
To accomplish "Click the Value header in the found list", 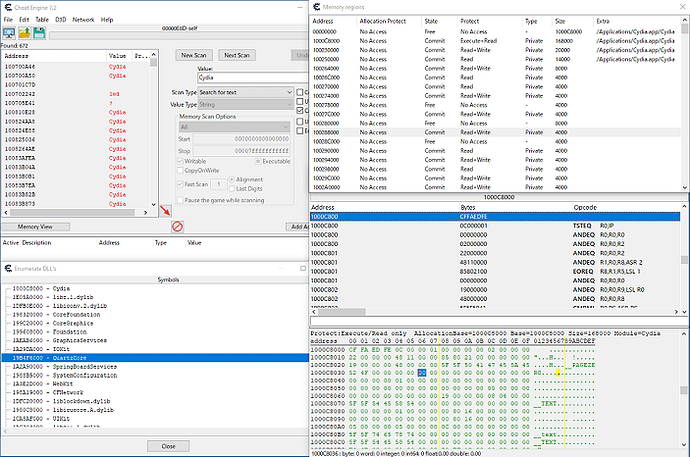I will tap(120, 56).
